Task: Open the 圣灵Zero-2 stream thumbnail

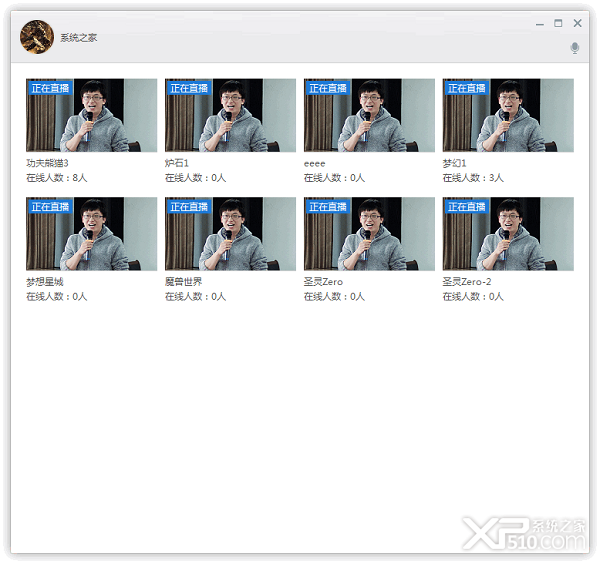Action: coord(508,234)
